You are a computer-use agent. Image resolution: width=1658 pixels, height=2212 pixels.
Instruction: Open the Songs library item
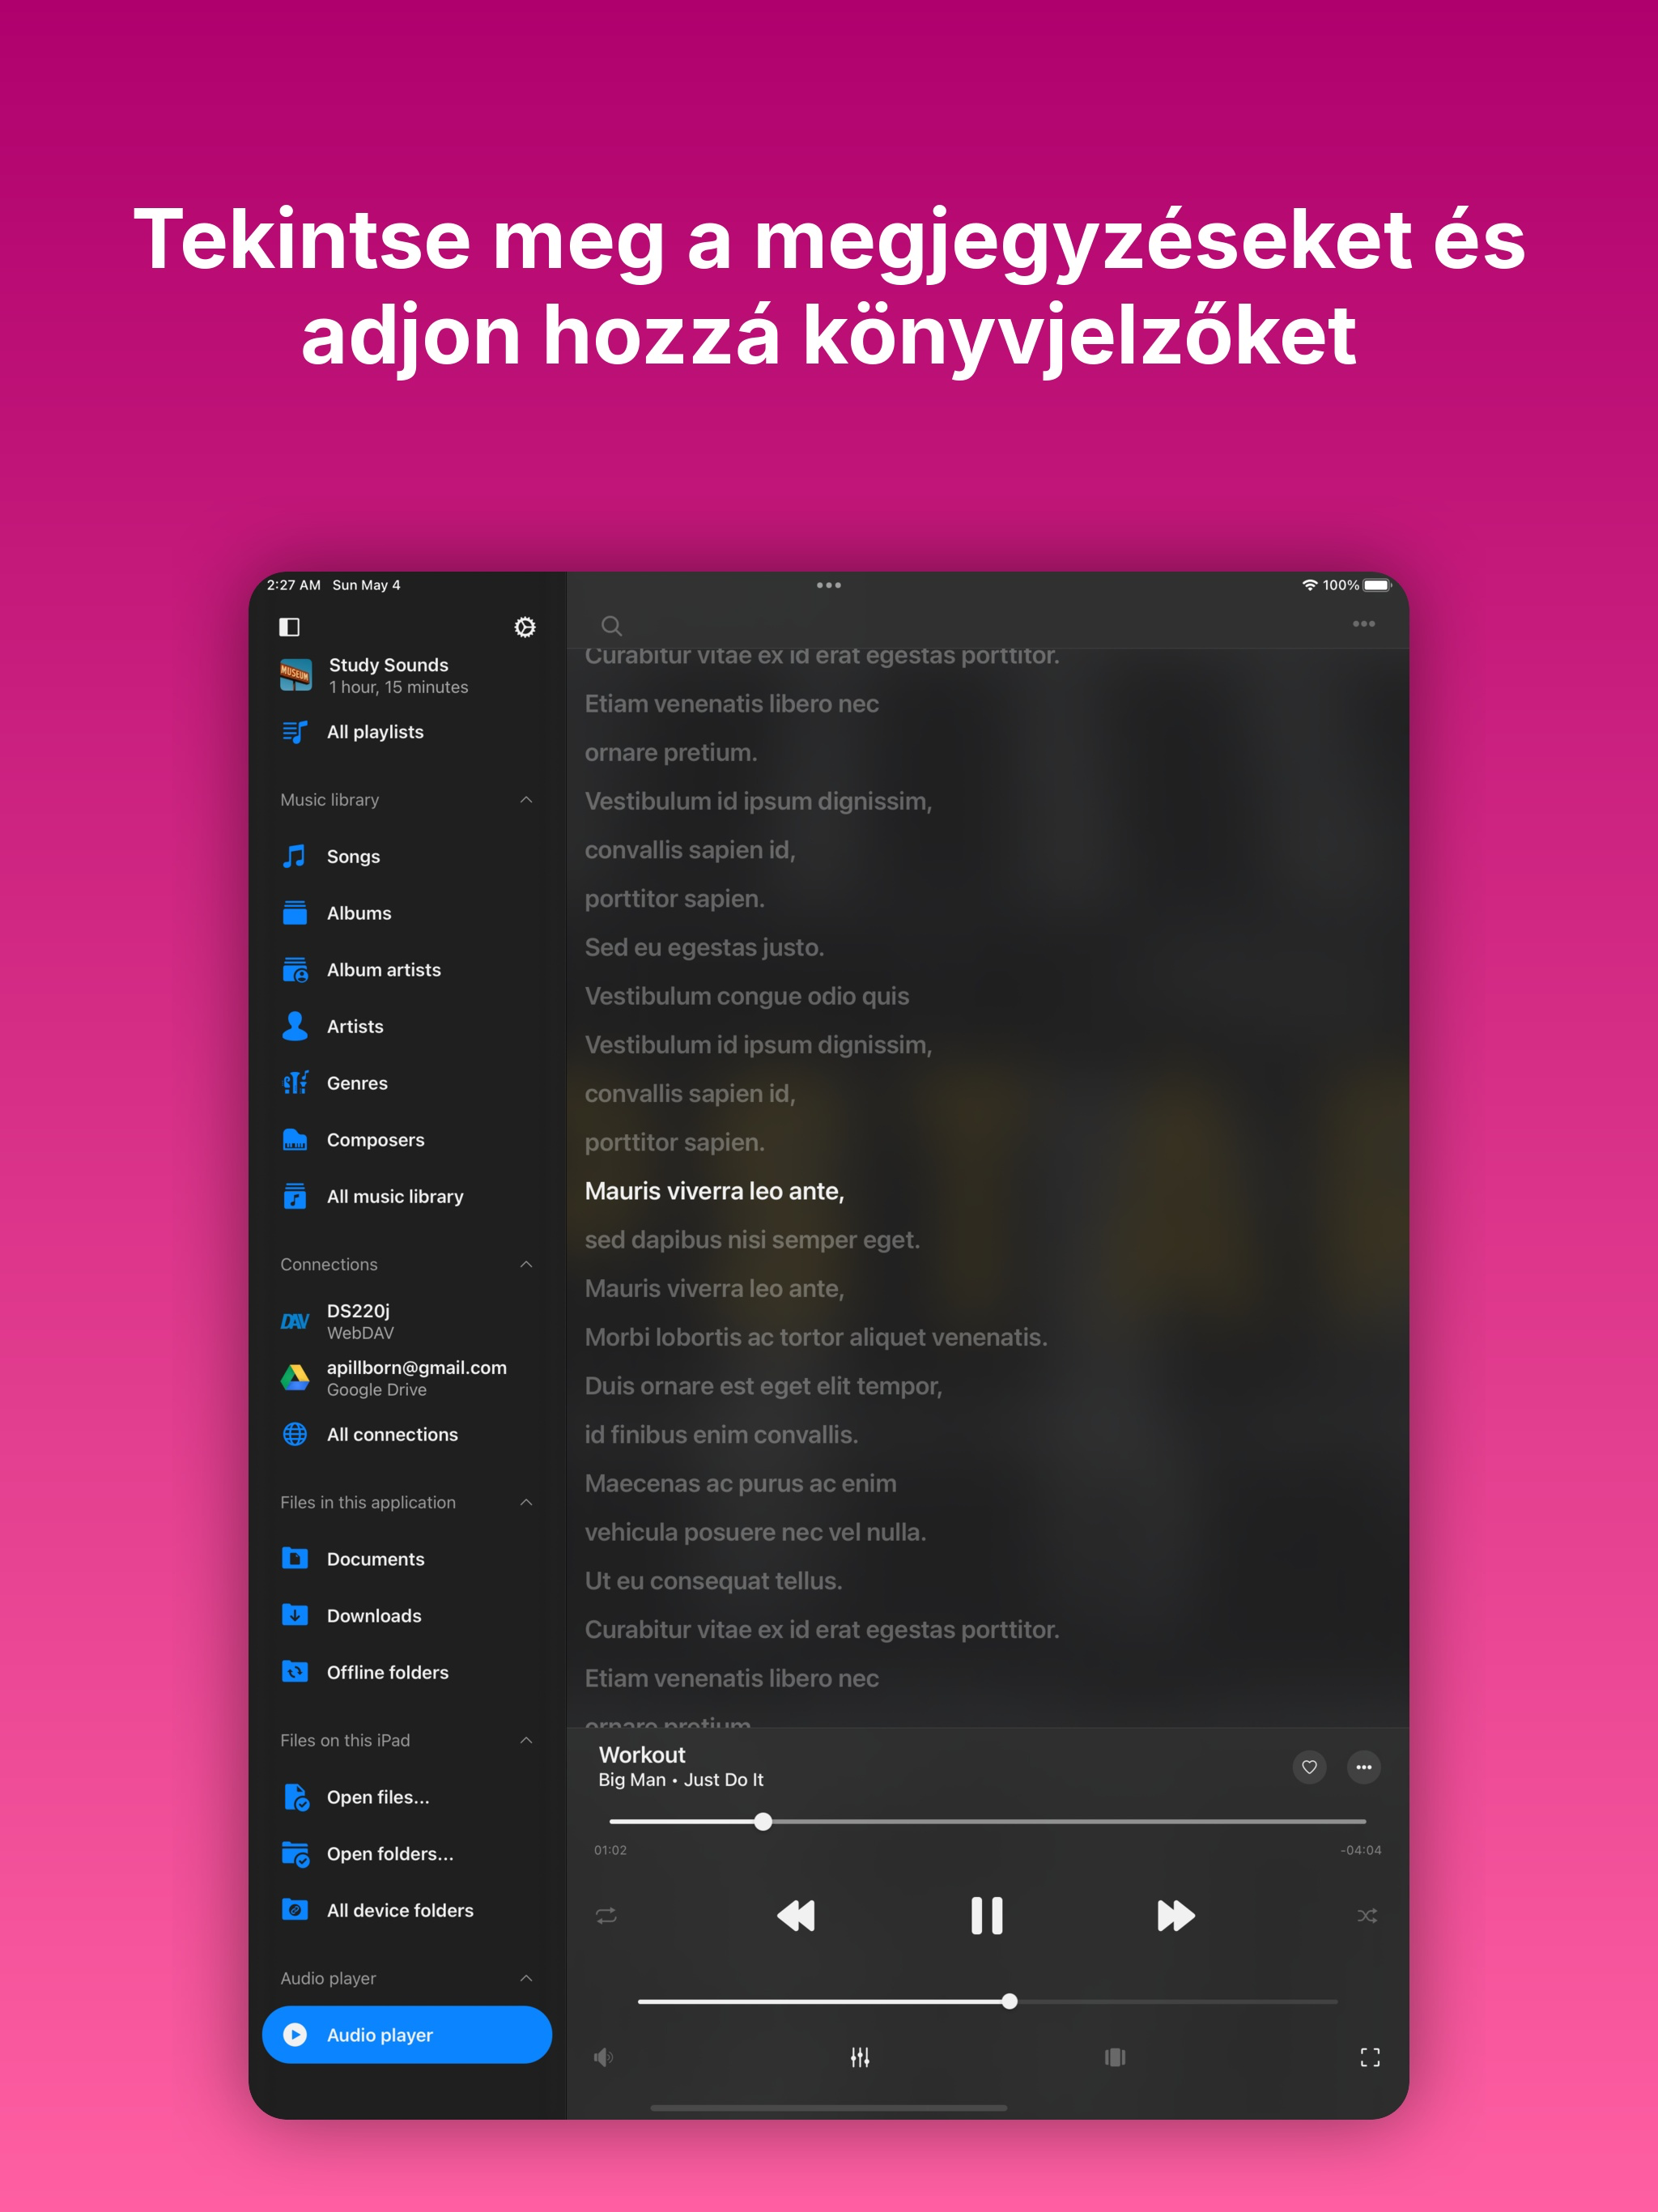[353, 857]
